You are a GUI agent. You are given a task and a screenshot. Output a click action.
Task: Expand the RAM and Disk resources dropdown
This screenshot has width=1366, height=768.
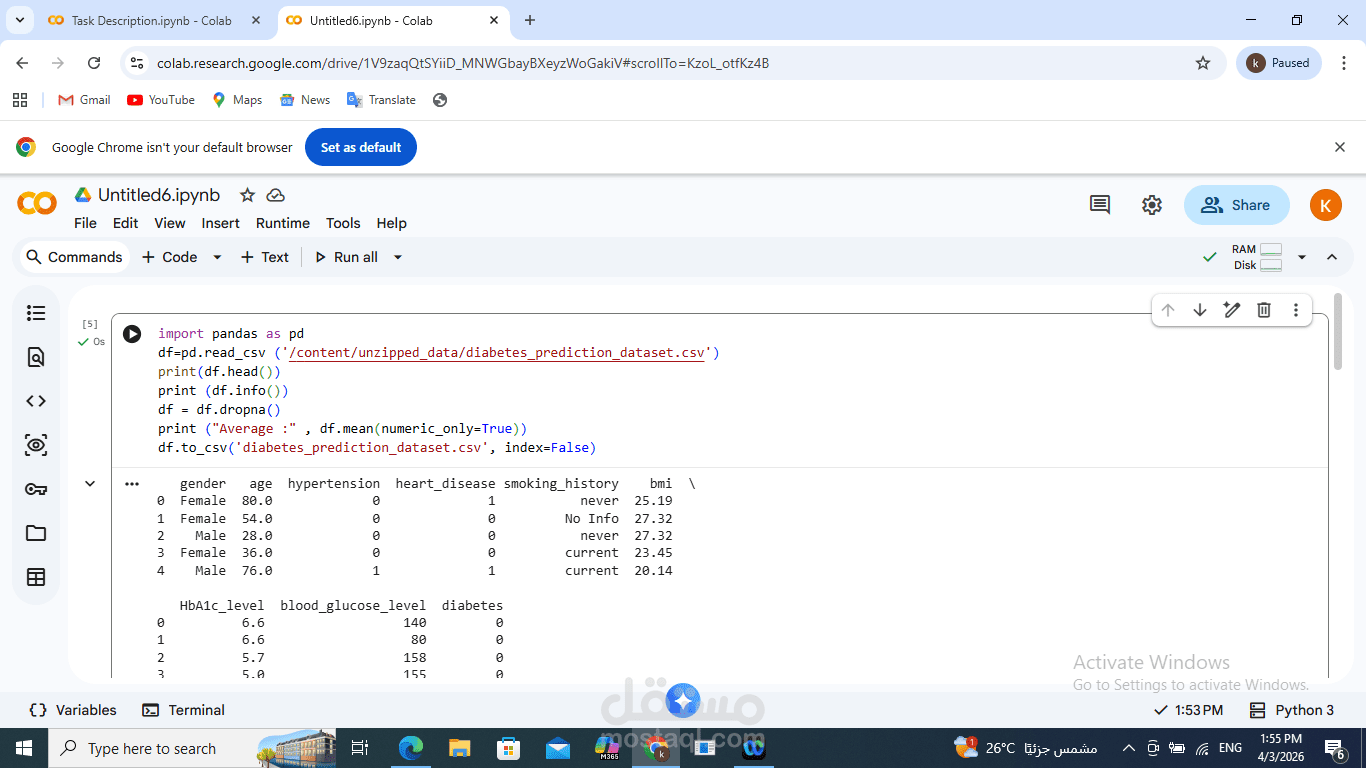click(x=1301, y=257)
